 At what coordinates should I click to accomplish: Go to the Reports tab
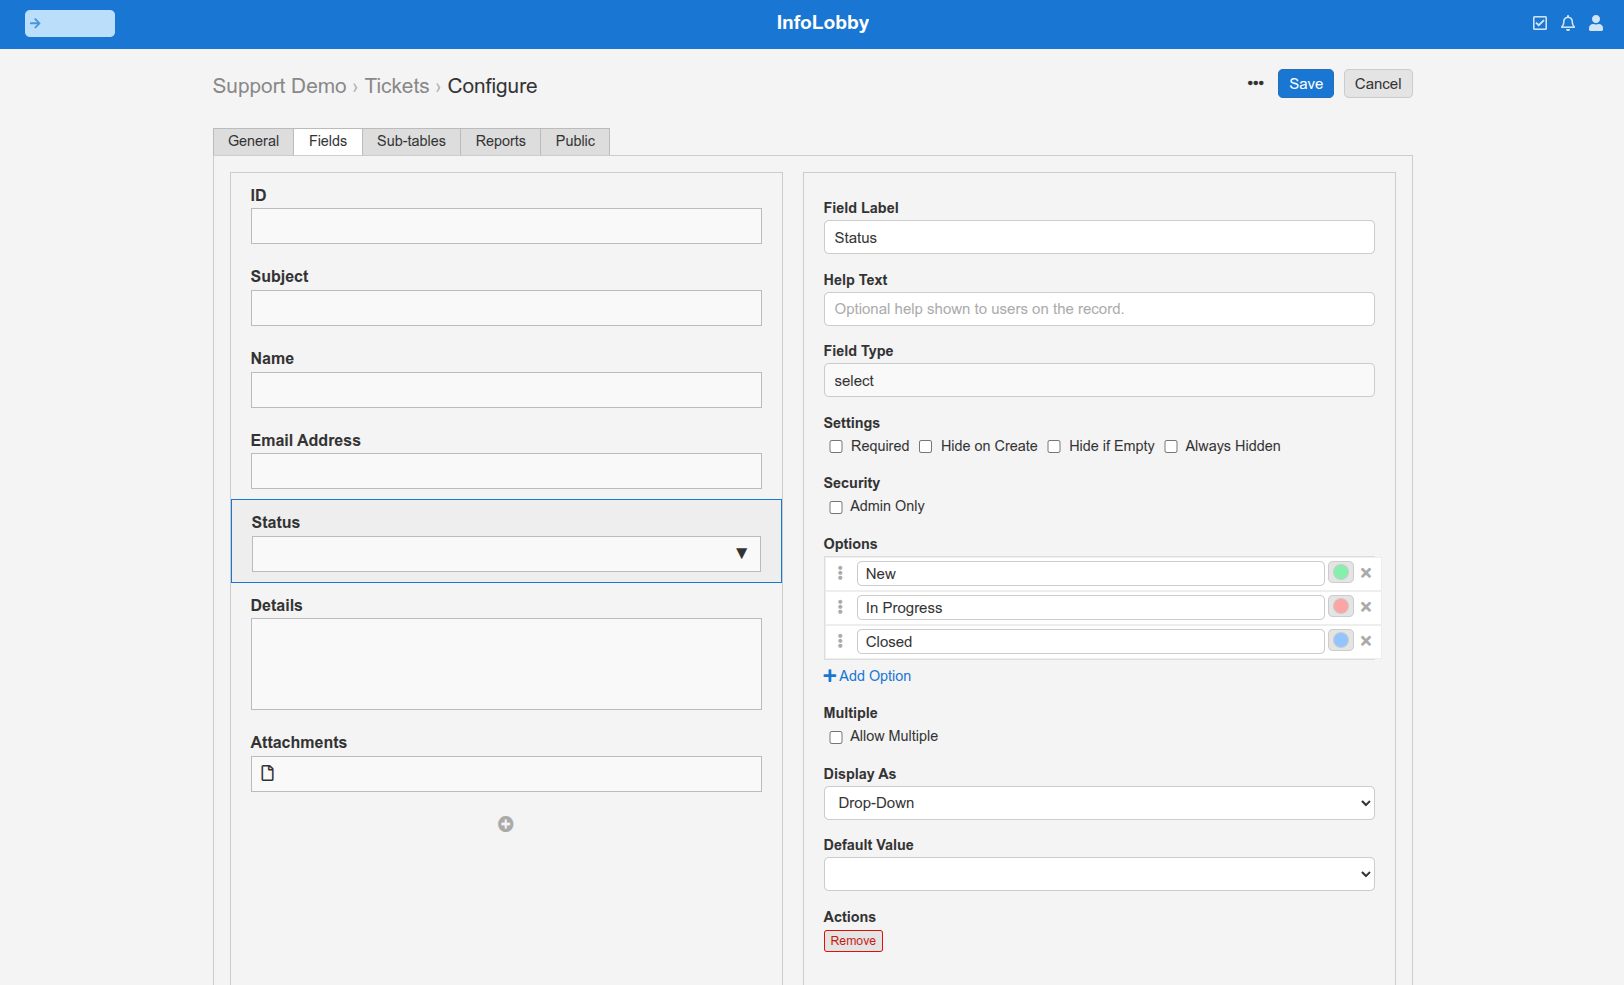pos(500,141)
